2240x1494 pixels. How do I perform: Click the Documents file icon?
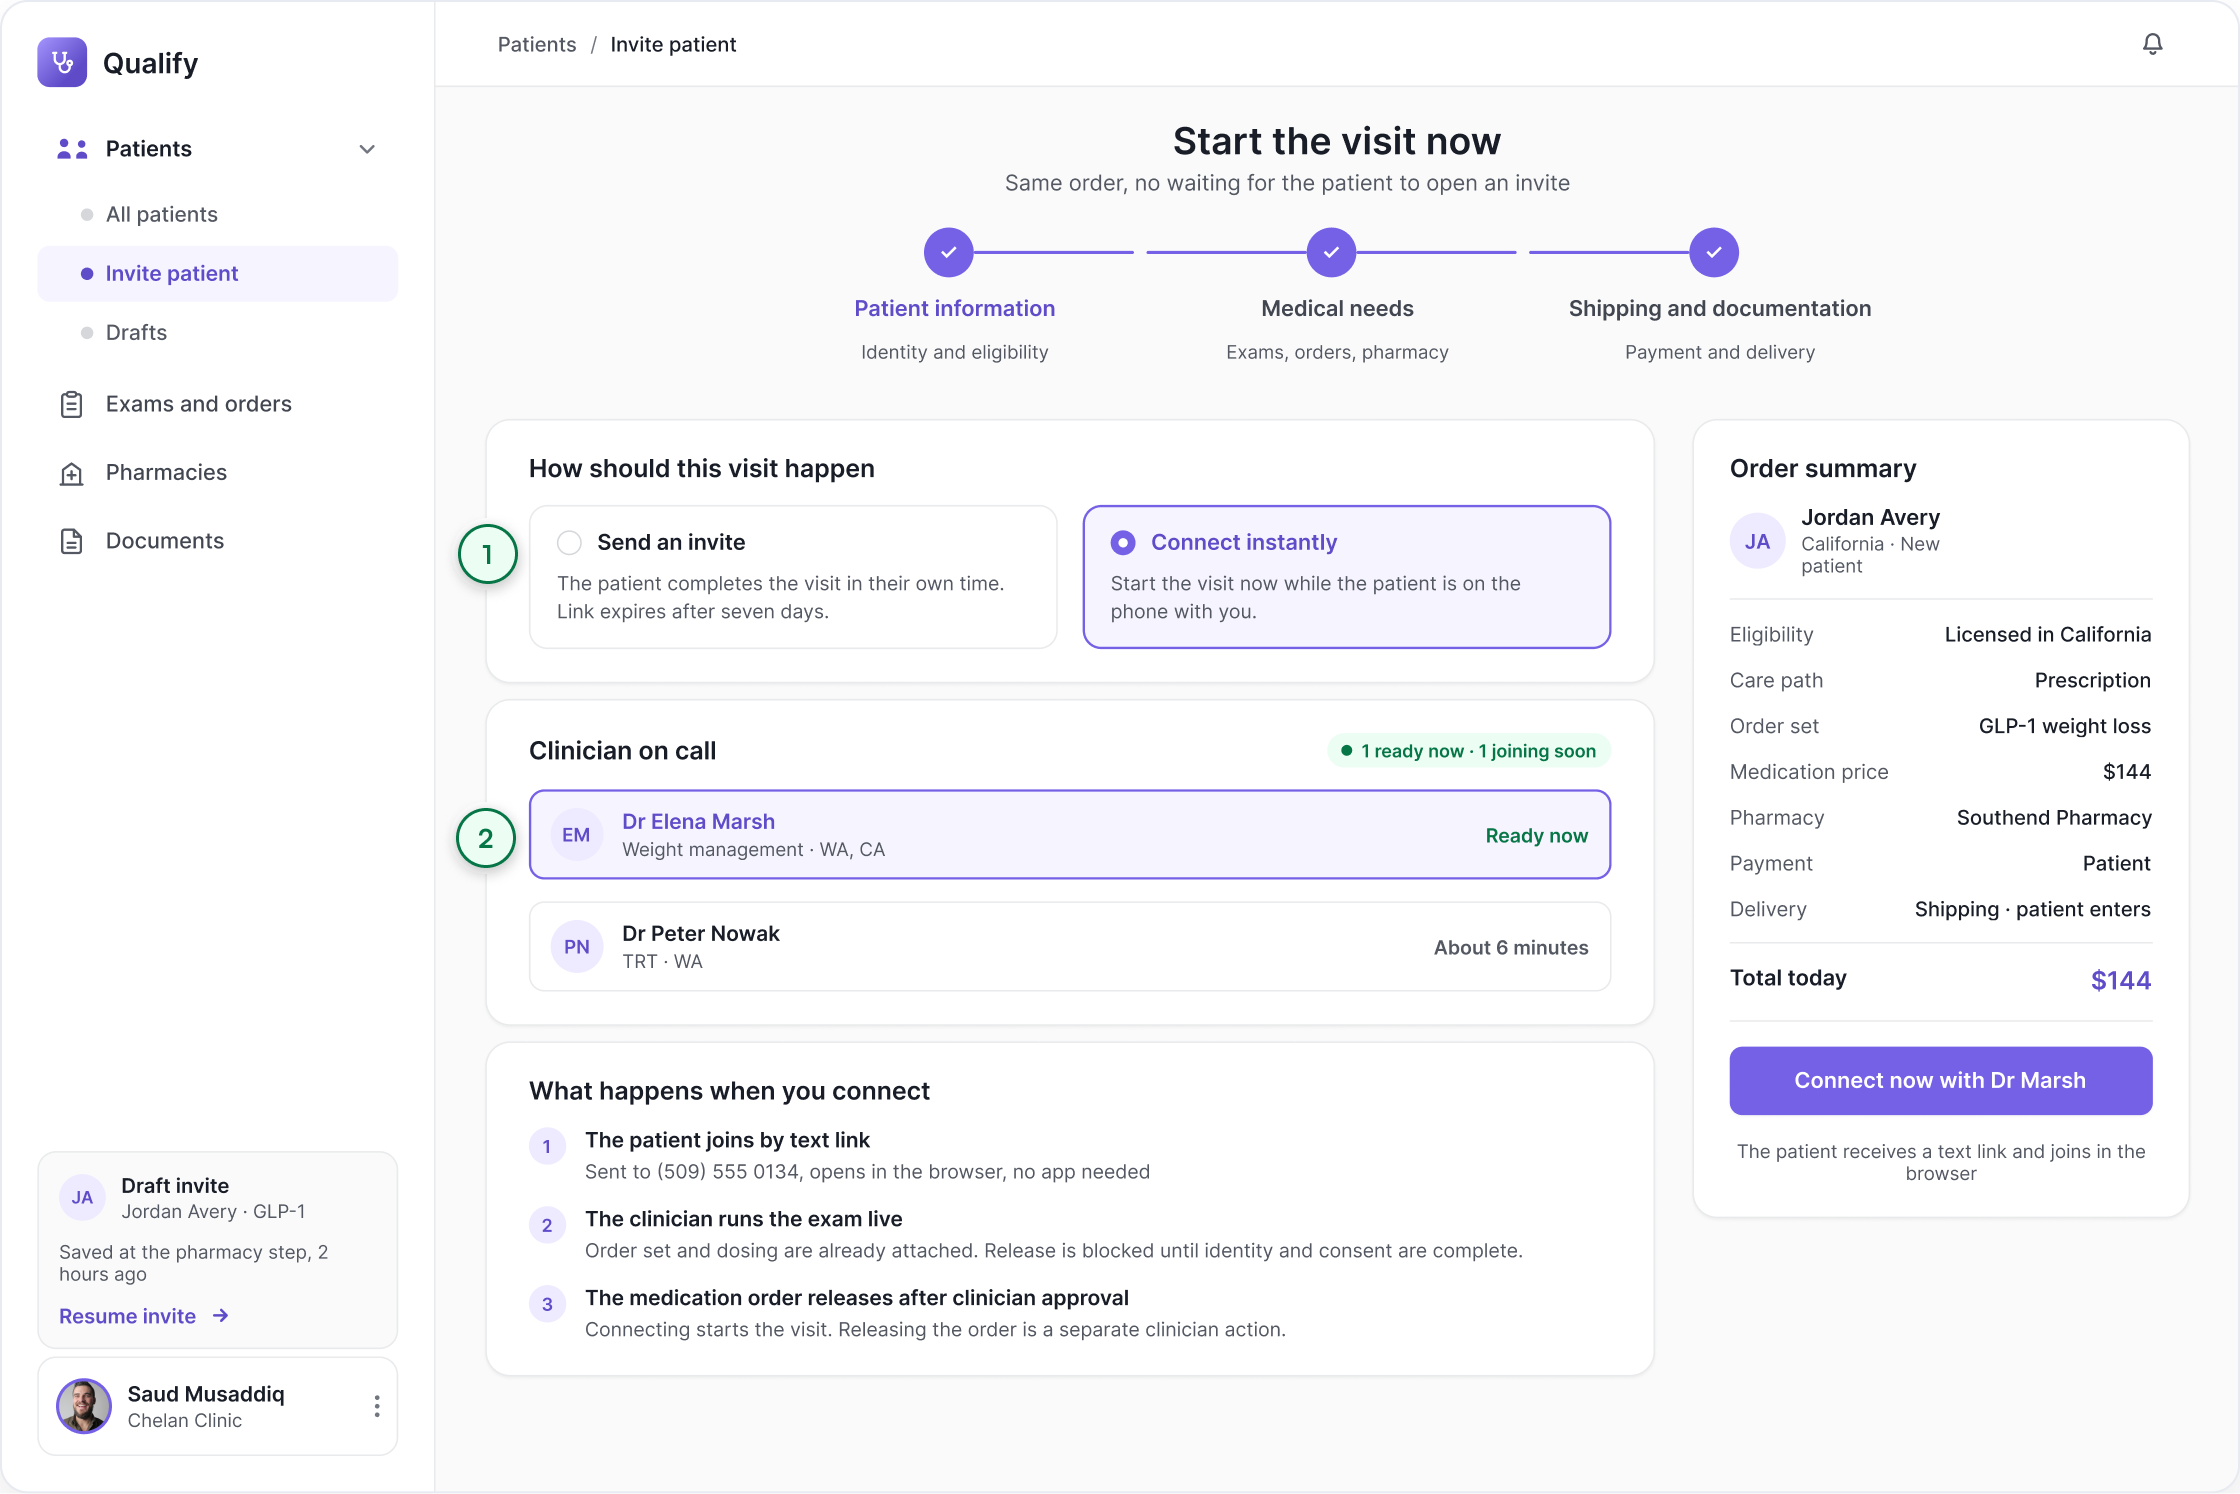pos(71,541)
